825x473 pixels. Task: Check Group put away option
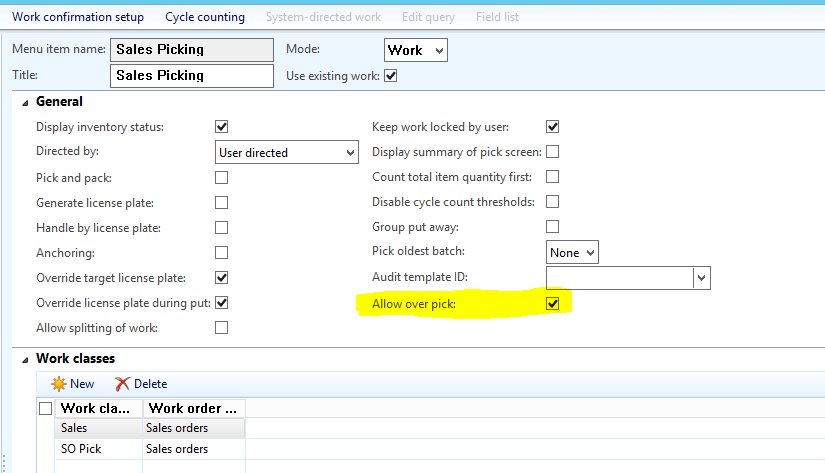click(553, 227)
